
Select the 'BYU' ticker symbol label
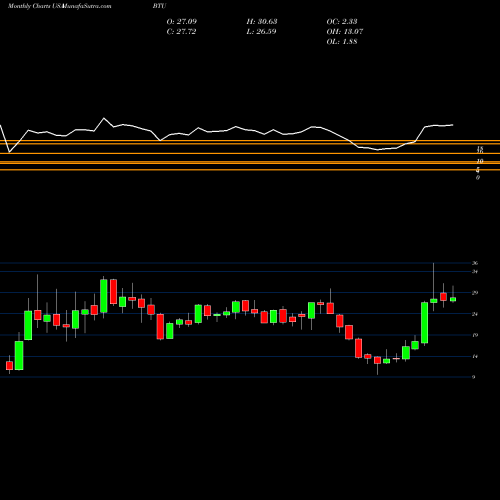159,6
